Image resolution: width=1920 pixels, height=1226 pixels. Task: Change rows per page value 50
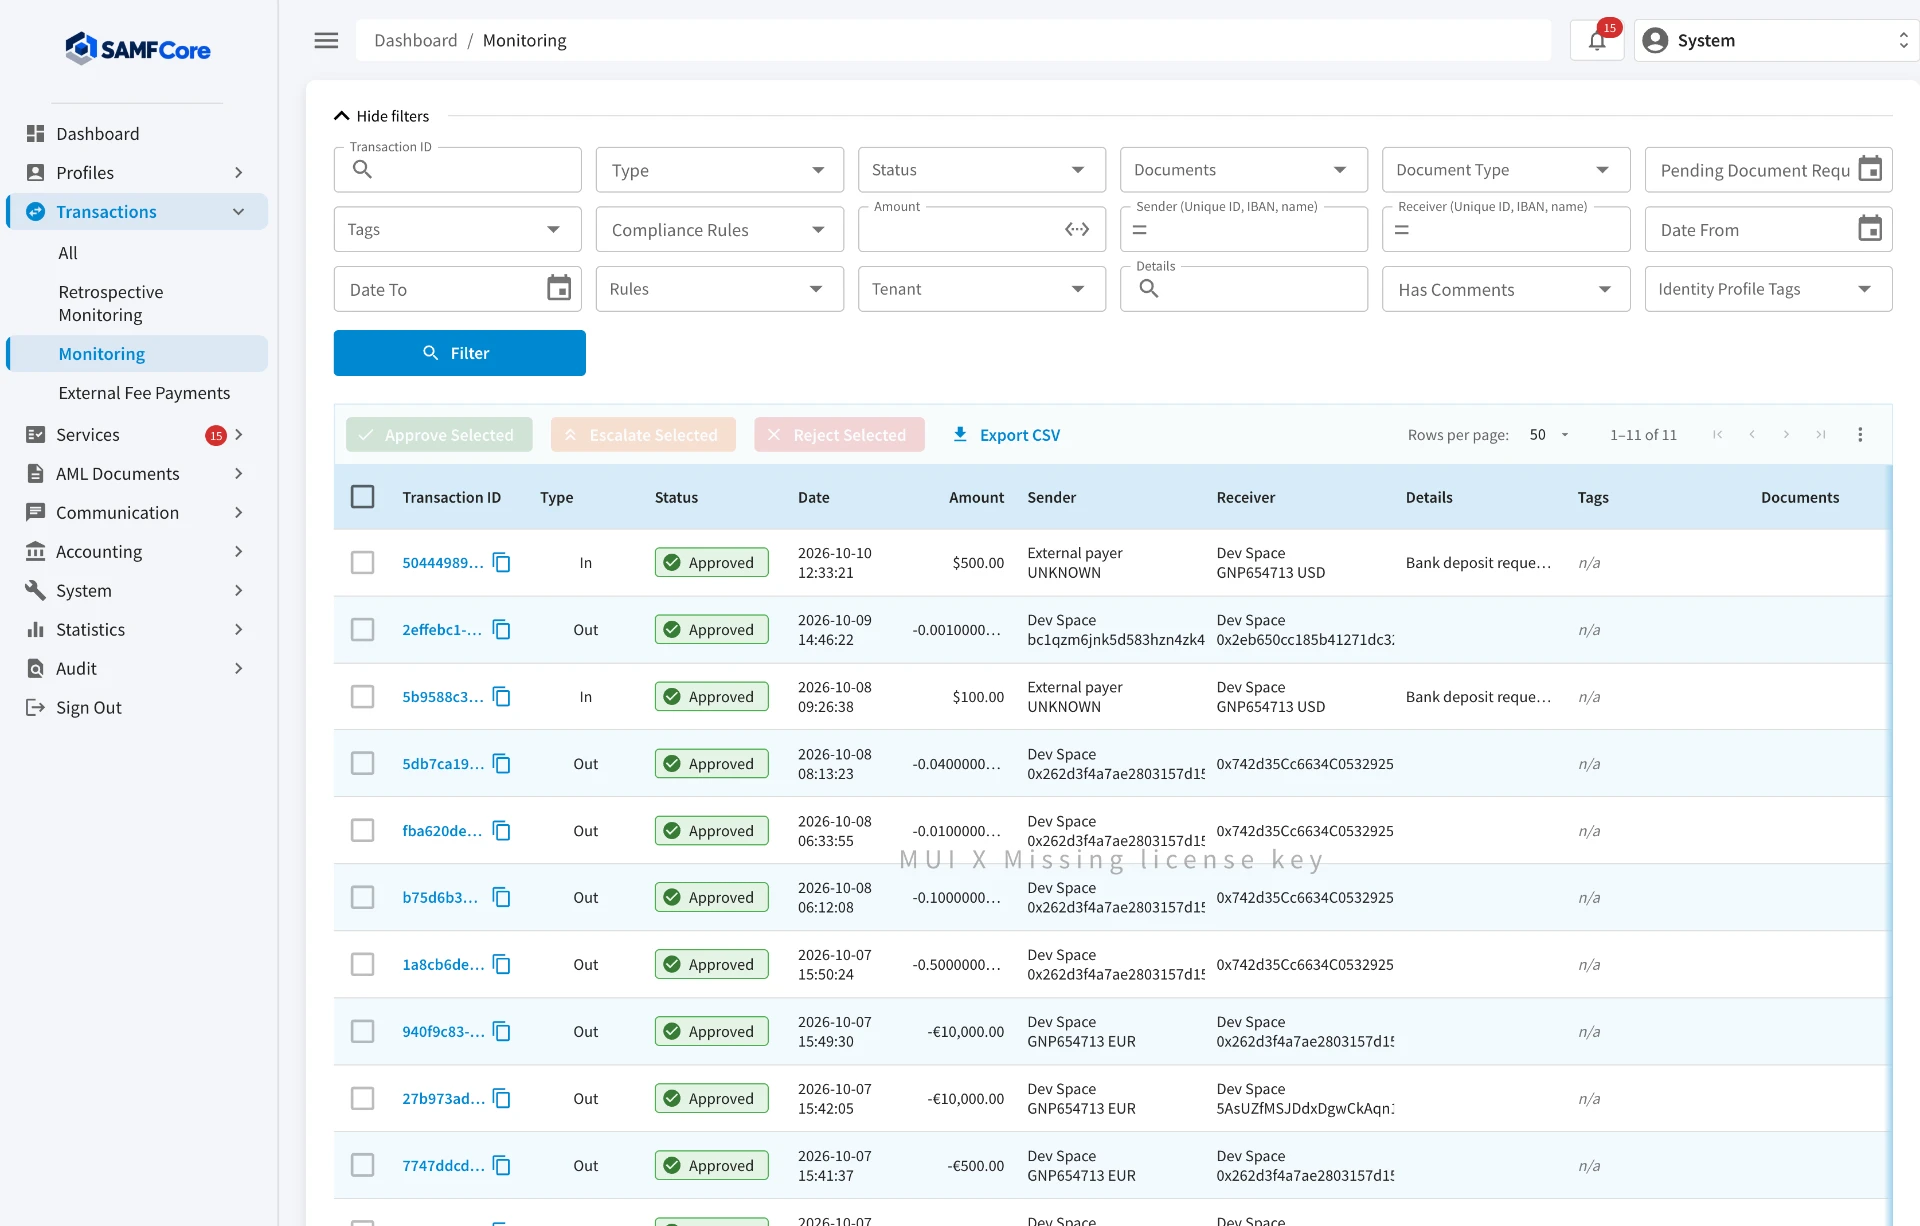click(x=1549, y=435)
